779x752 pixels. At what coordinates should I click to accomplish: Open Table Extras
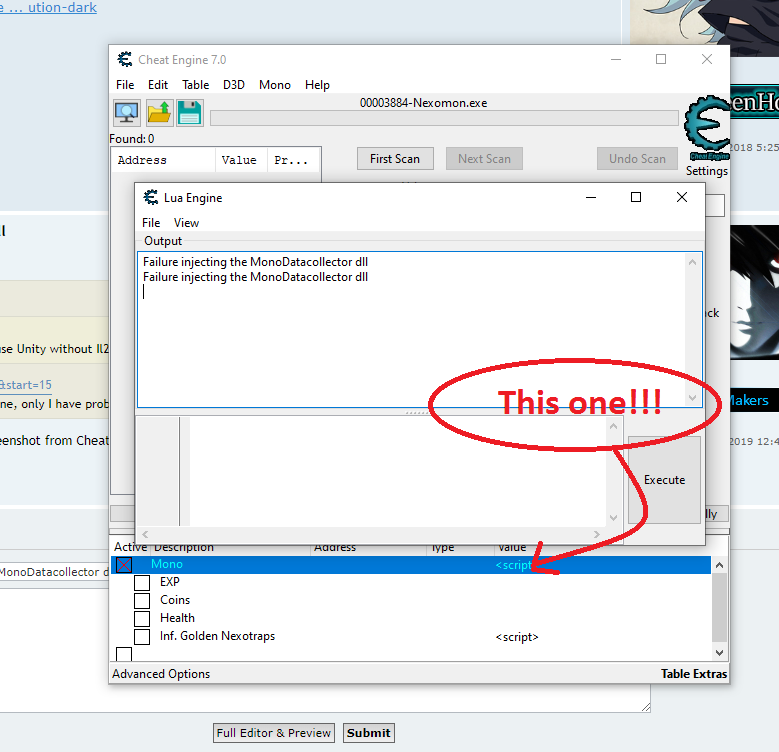click(694, 674)
